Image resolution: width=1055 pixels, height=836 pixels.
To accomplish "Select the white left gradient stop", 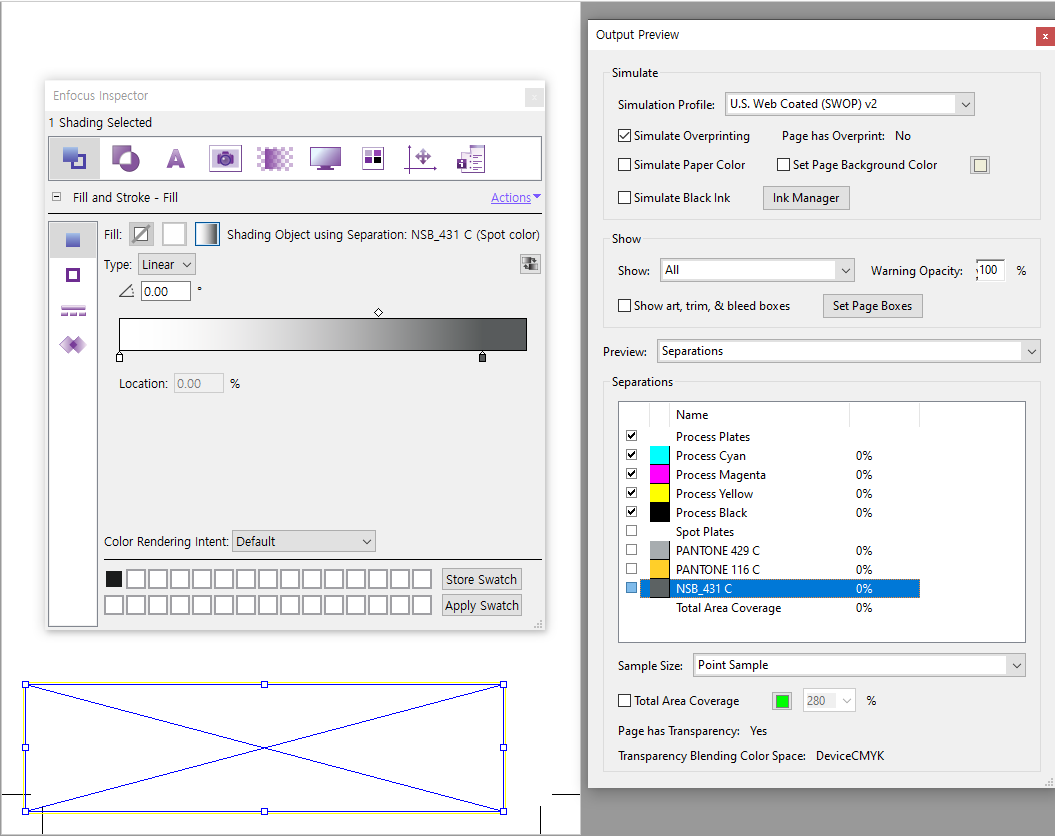I will (x=120, y=357).
